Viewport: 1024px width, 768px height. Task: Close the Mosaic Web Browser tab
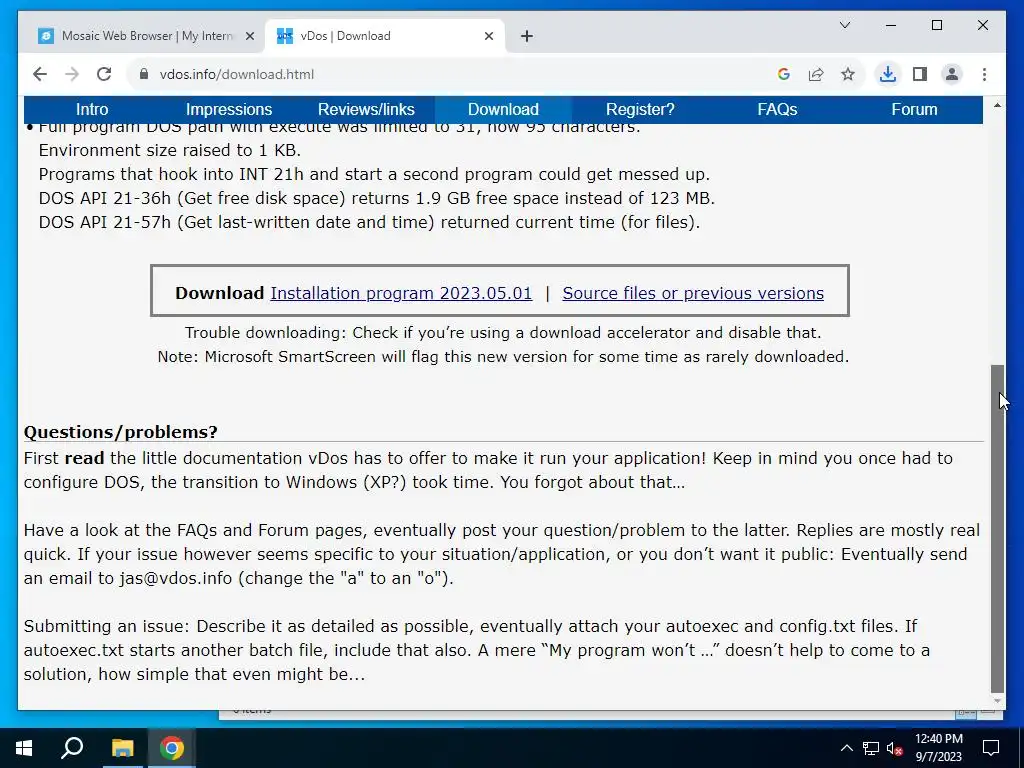pos(249,36)
